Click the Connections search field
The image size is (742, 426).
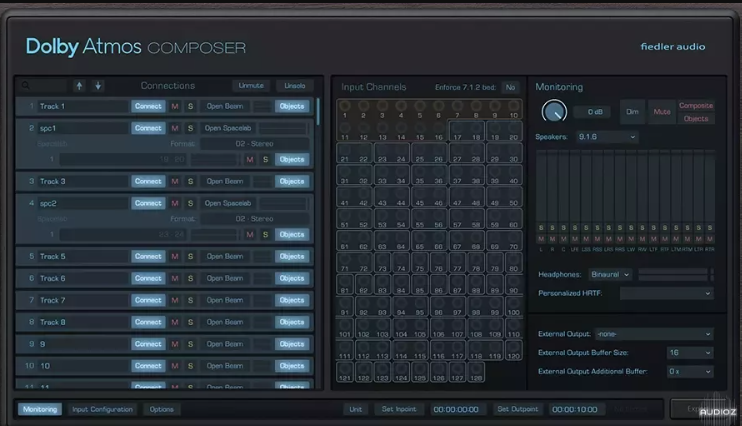point(44,86)
